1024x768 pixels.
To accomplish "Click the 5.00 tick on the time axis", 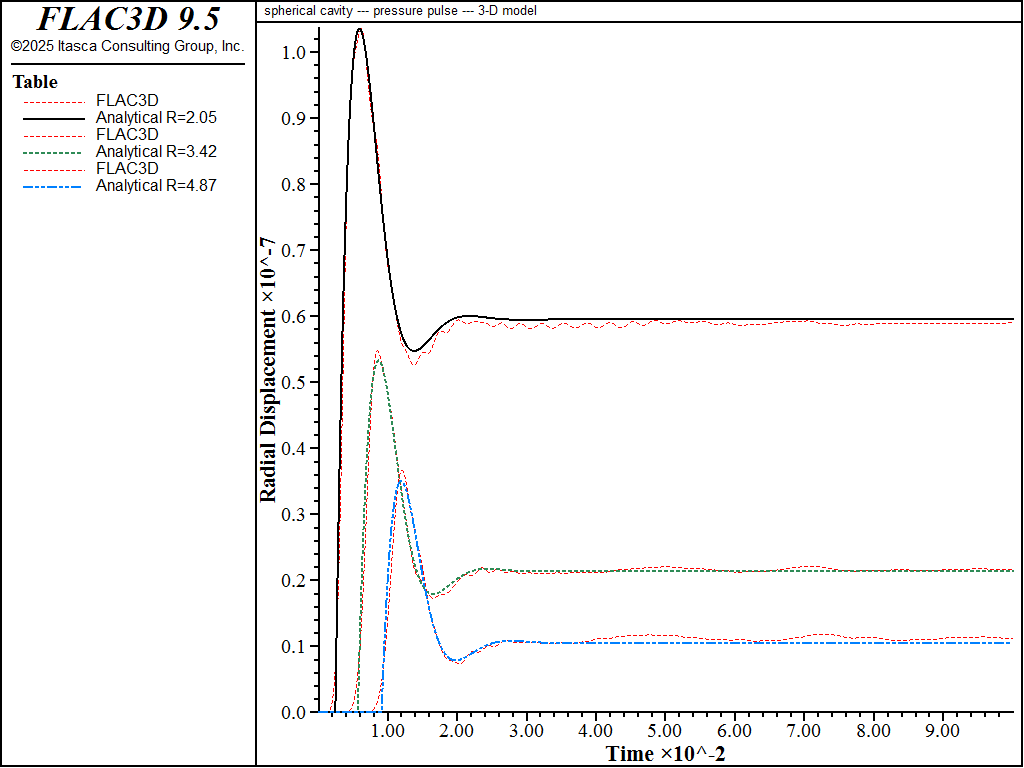I will point(665,730).
